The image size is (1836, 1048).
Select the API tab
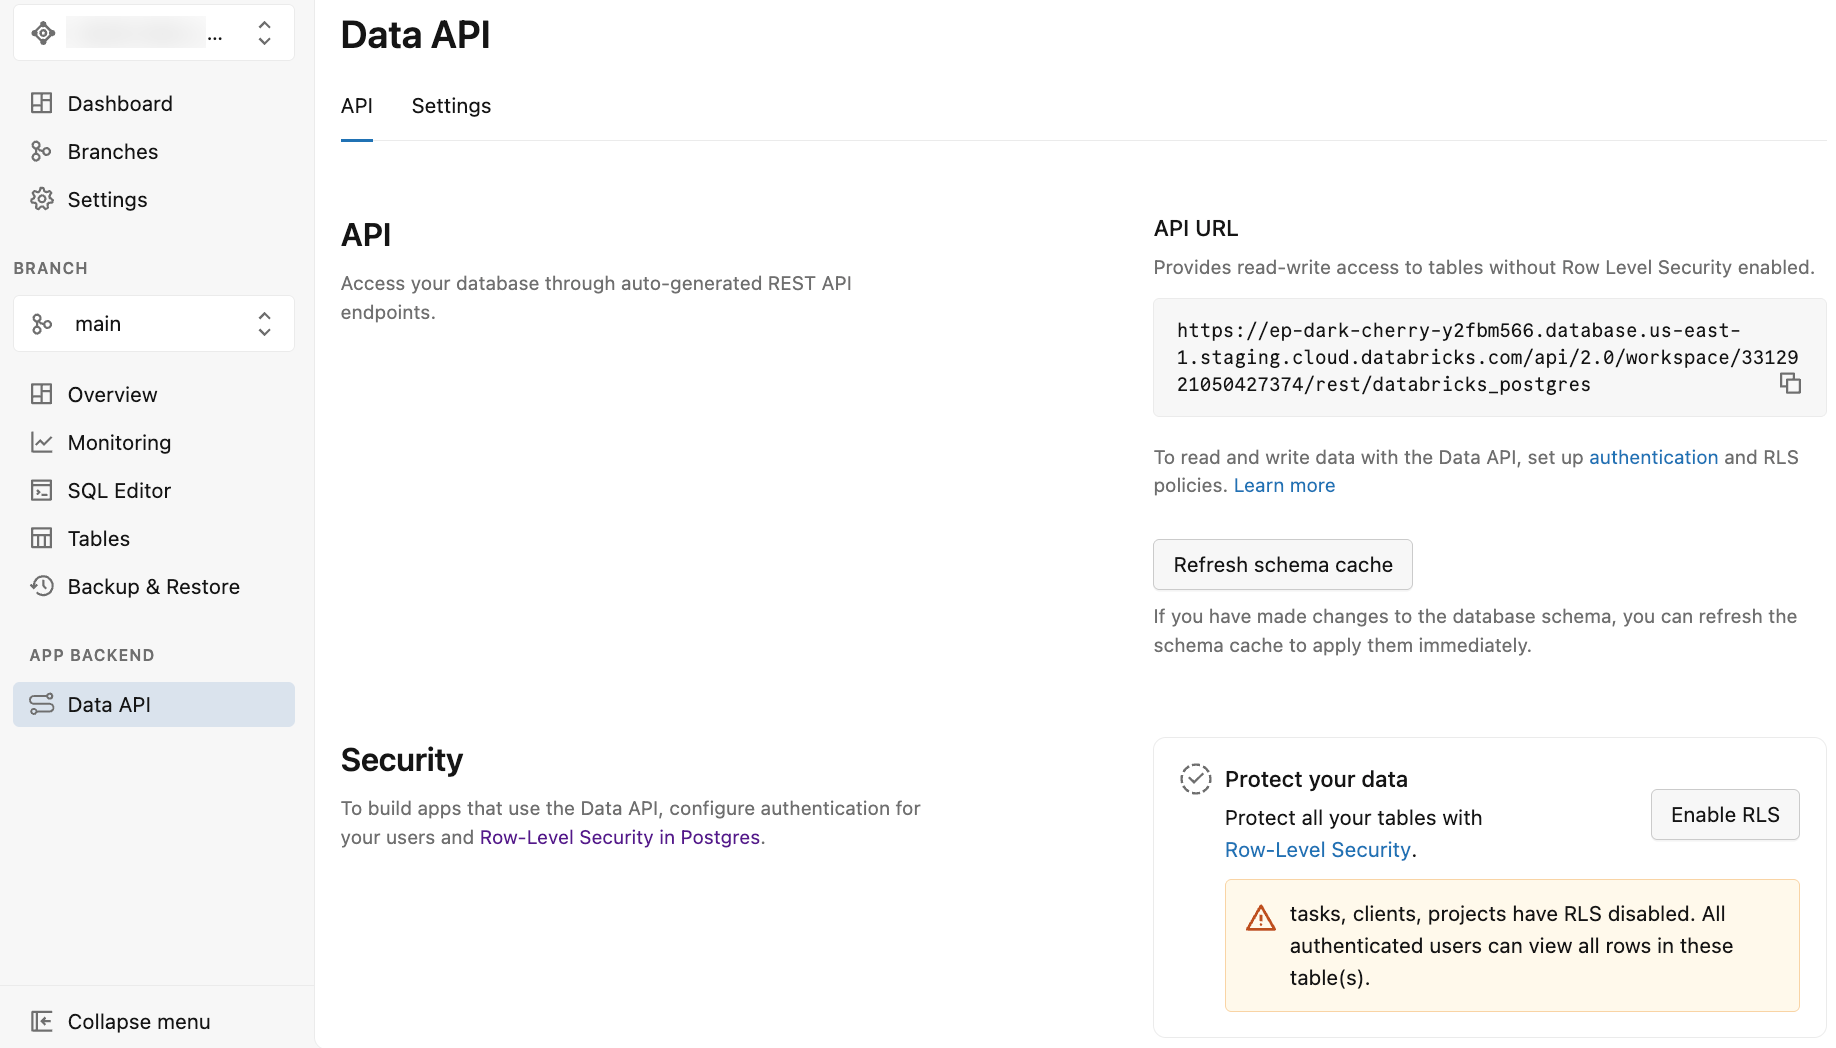click(x=357, y=106)
